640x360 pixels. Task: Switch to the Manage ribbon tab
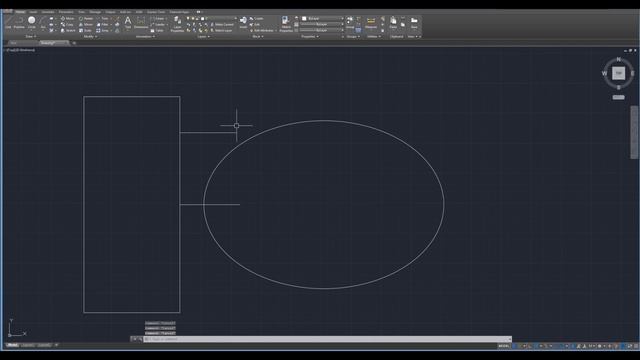coord(95,12)
